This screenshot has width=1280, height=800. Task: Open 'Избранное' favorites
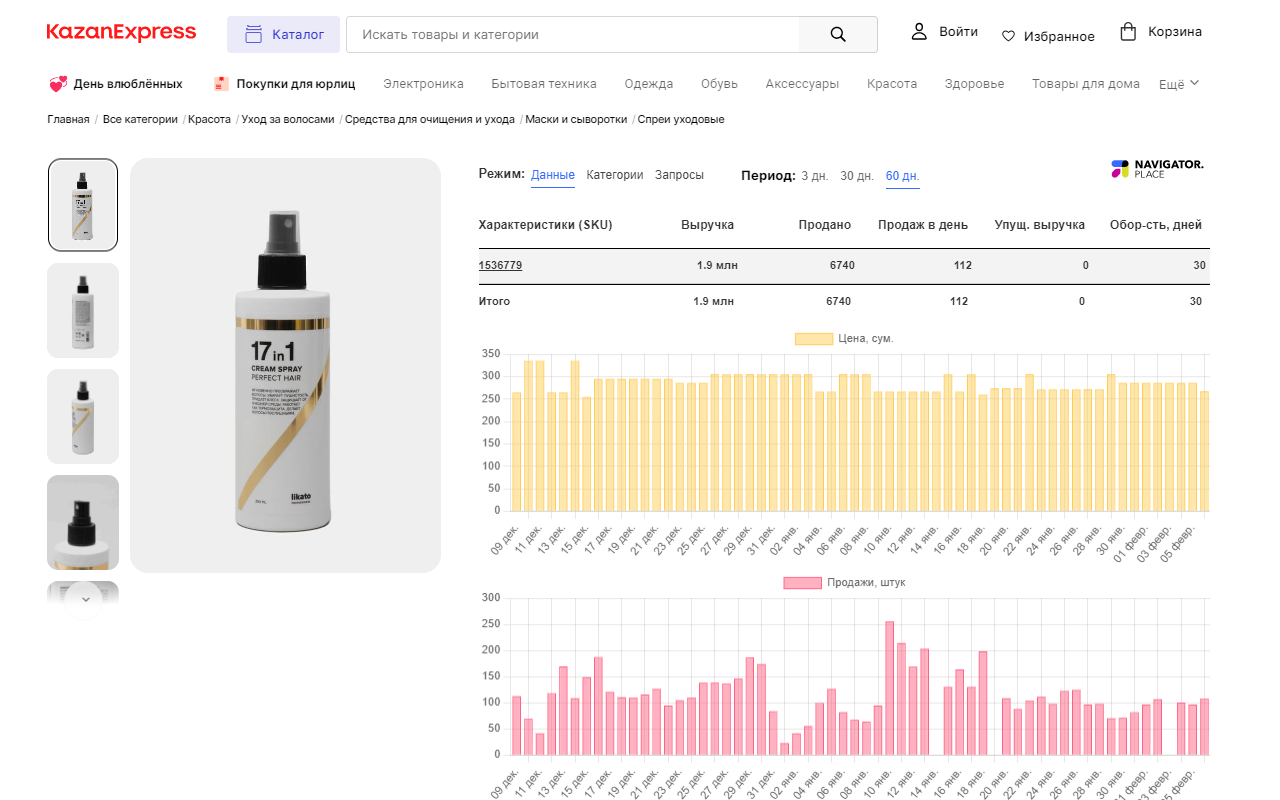click(x=1059, y=36)
